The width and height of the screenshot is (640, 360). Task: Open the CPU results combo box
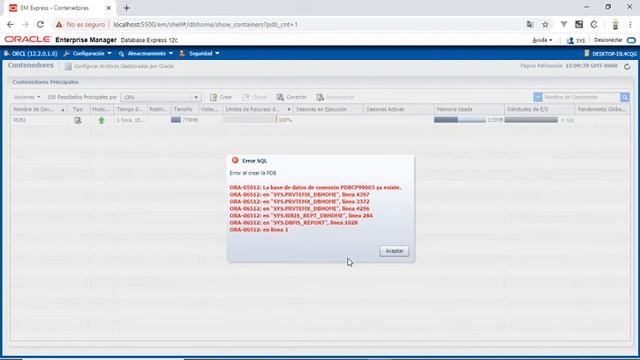pos(161,97)
